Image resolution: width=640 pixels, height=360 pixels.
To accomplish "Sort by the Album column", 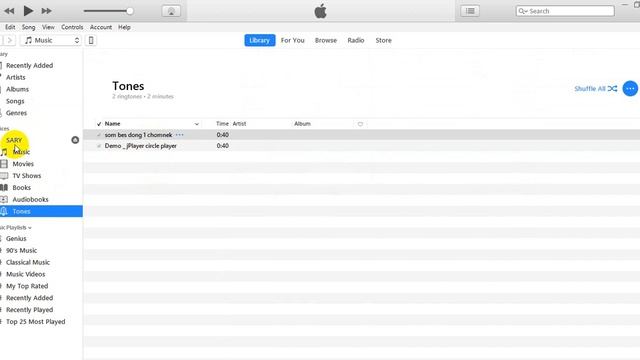I will (302, 124).
